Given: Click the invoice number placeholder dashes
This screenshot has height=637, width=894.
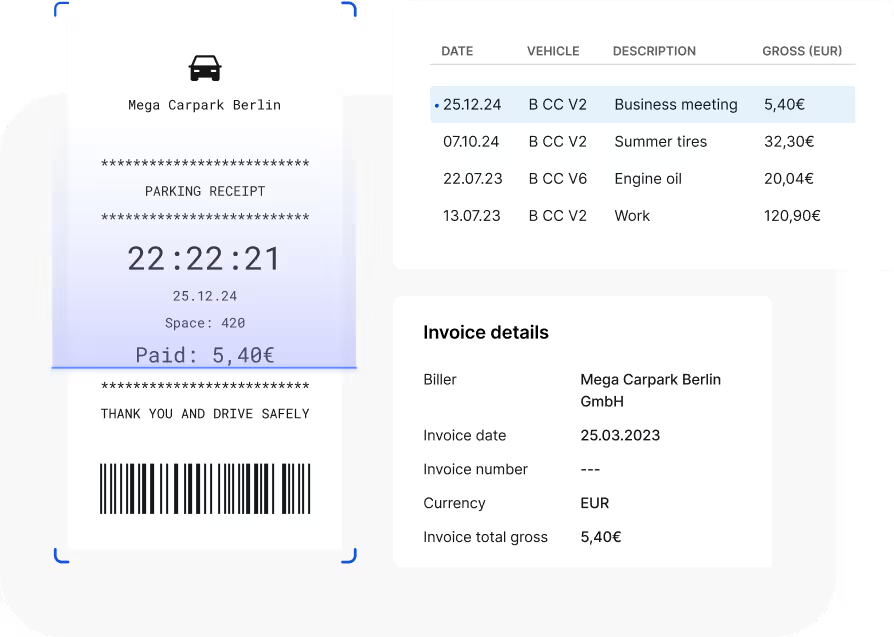Looking at the screenshot, I should 590,469.
